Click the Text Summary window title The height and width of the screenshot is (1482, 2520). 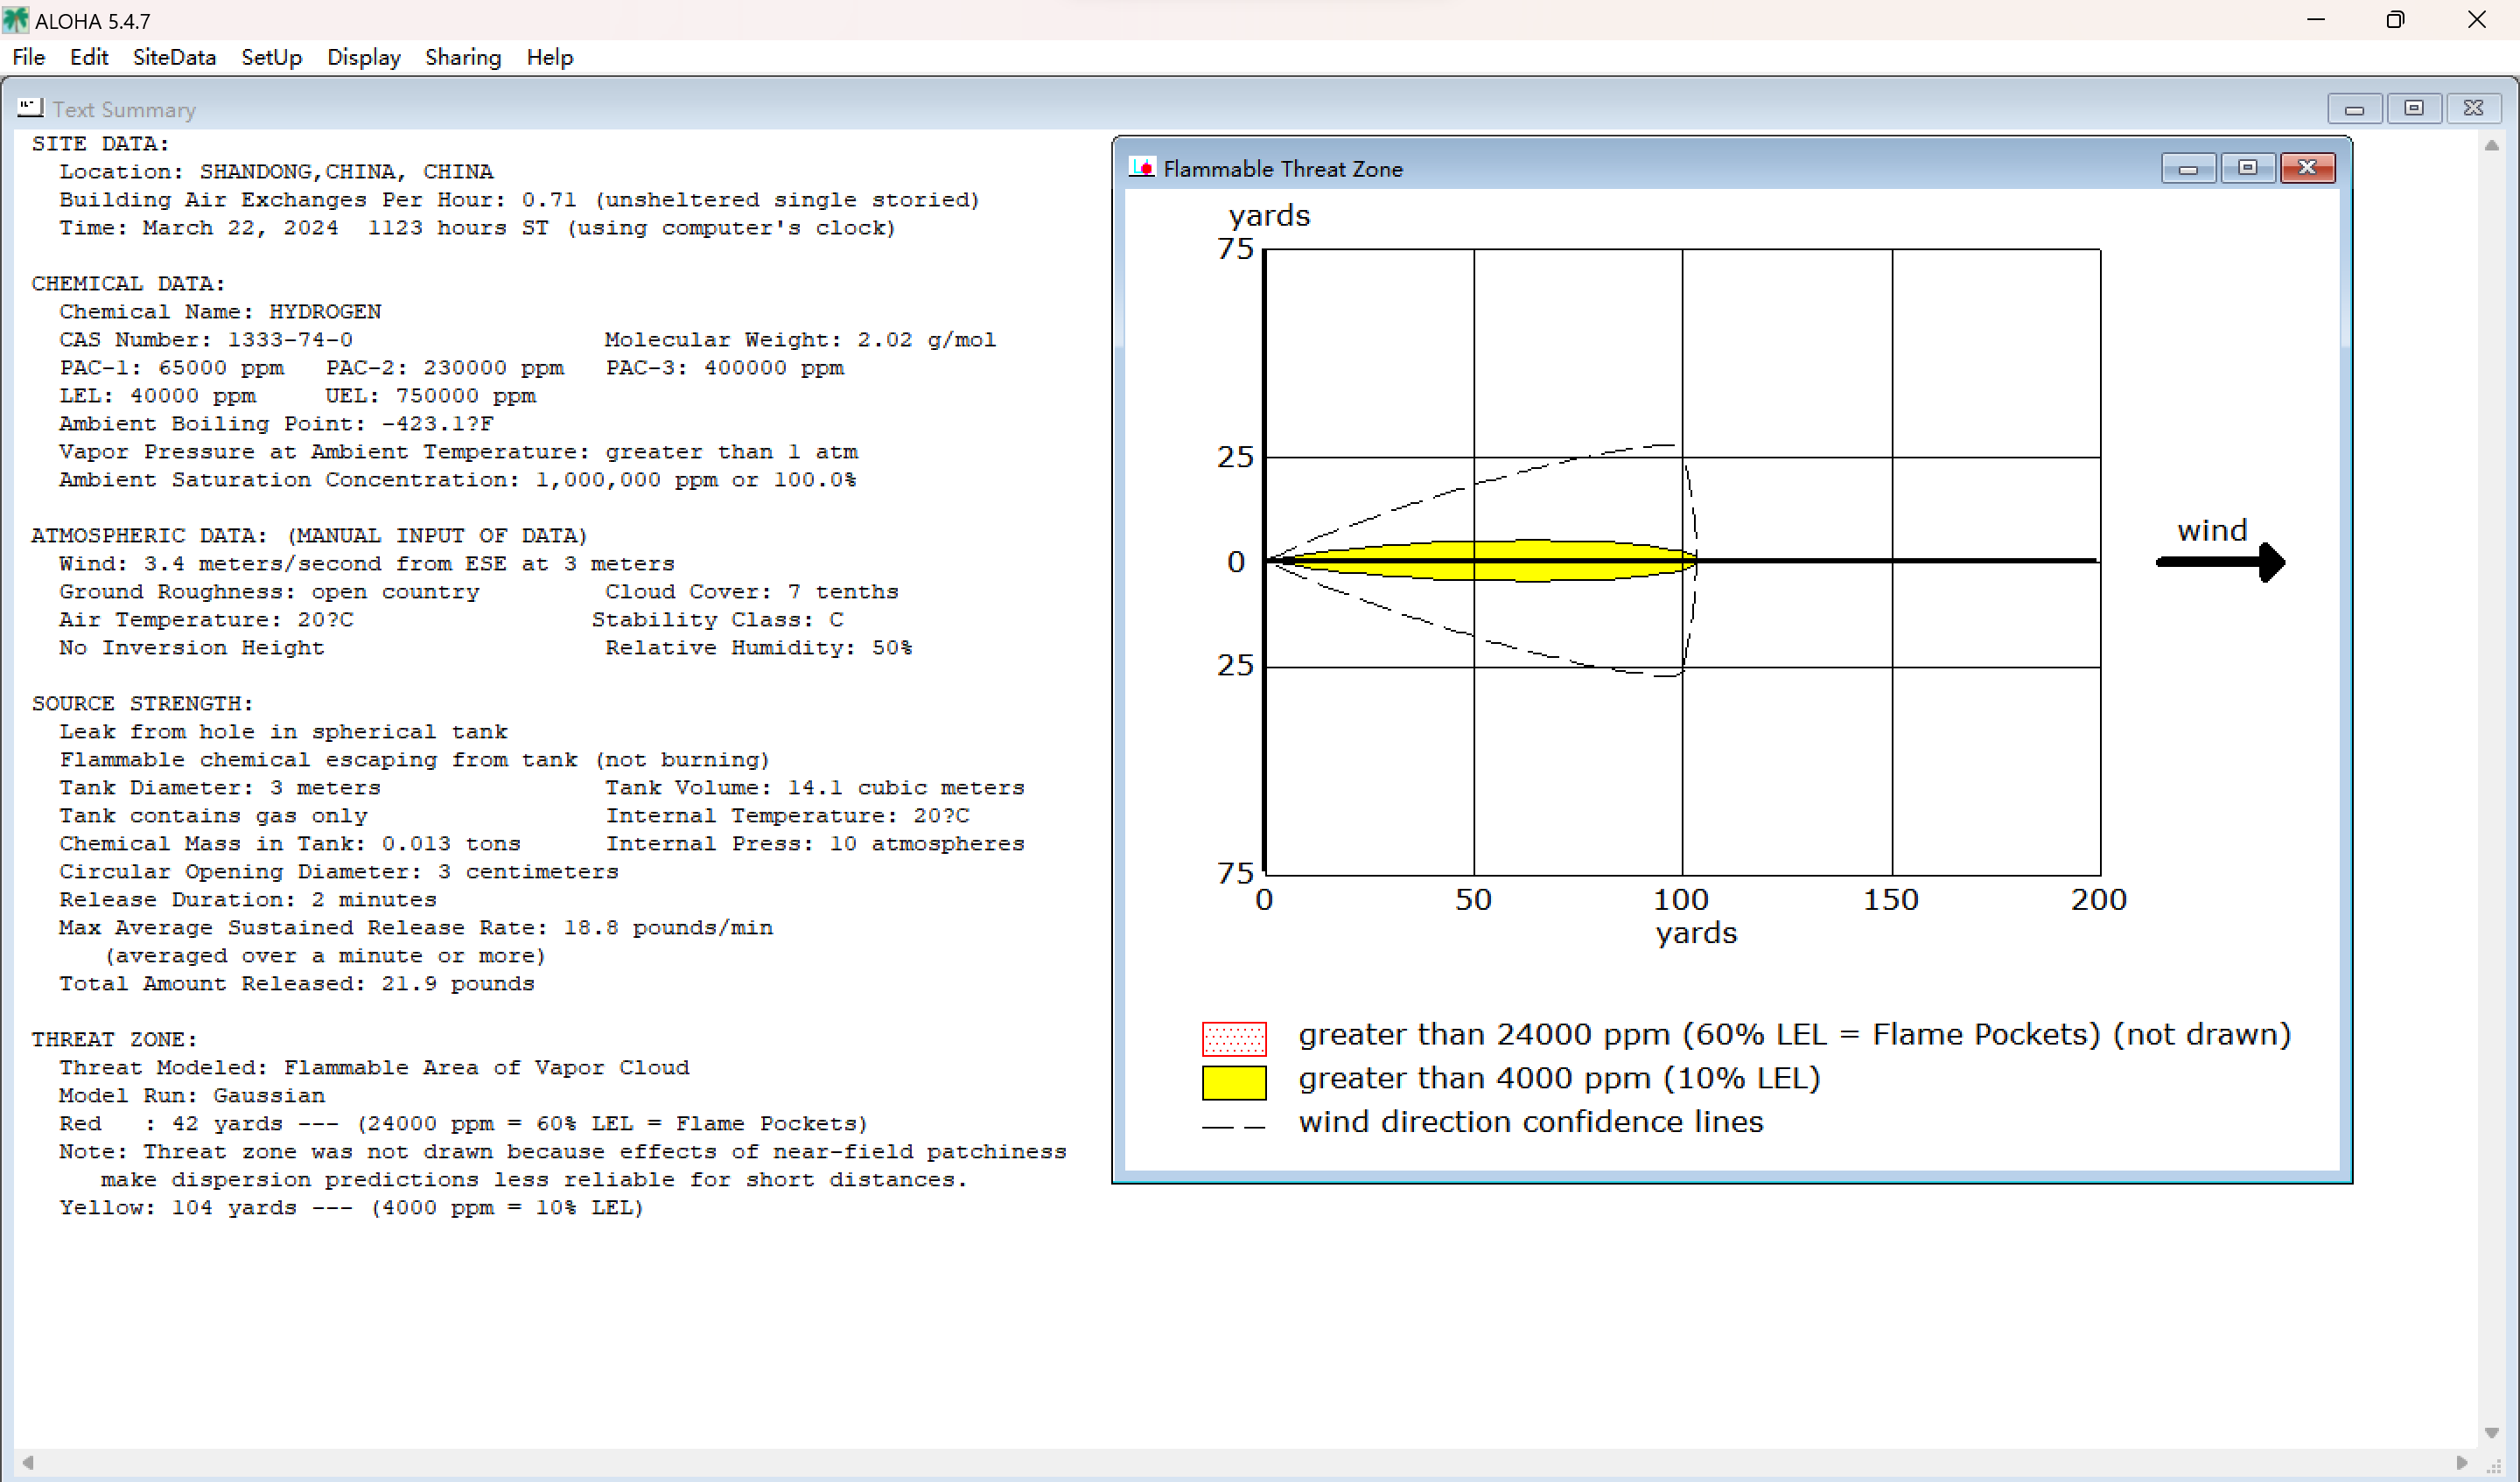(124, 109)
